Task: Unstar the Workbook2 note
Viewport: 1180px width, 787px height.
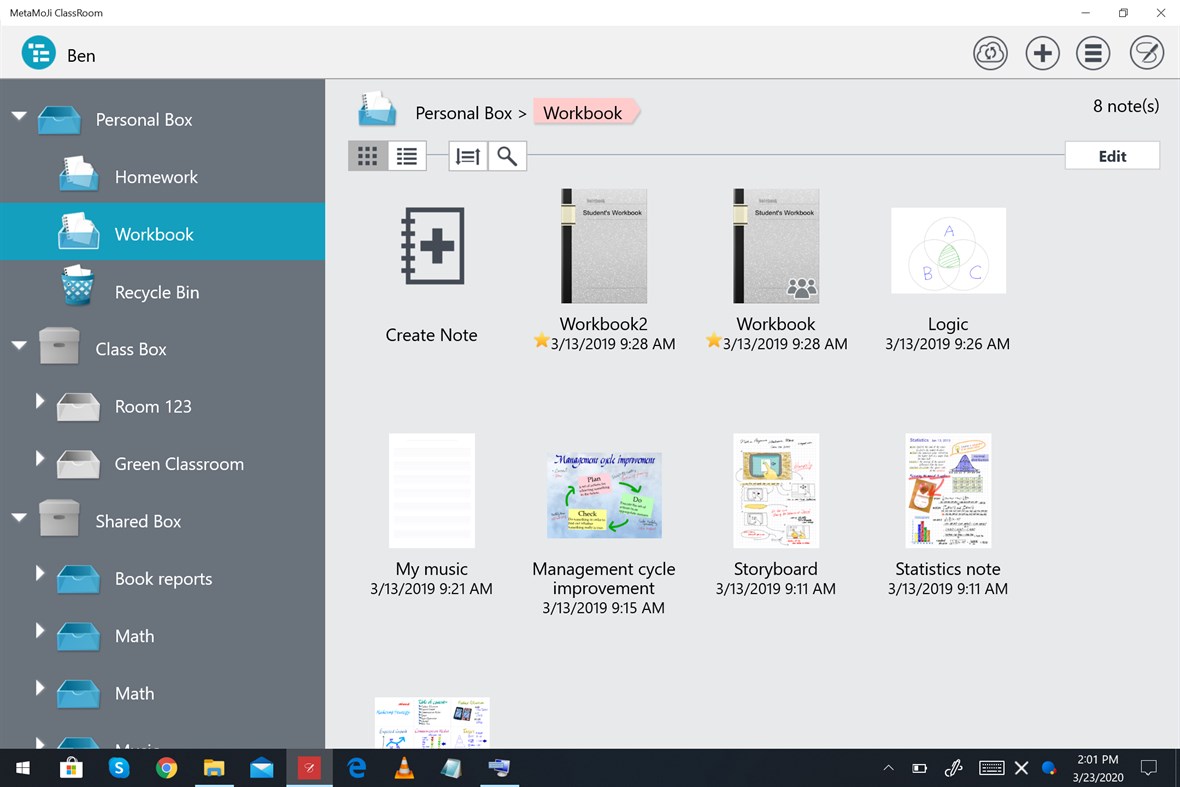Action: [x=541, y=341]
